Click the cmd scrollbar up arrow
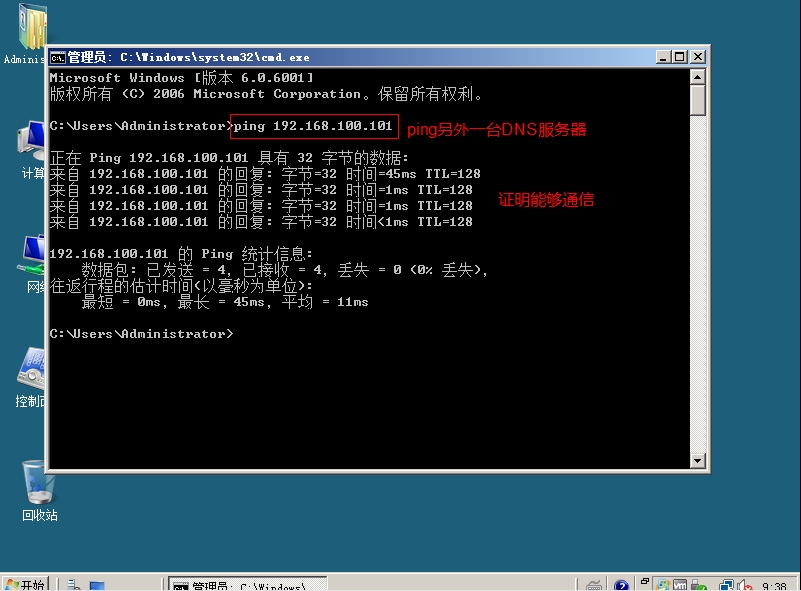 point(697,77)
